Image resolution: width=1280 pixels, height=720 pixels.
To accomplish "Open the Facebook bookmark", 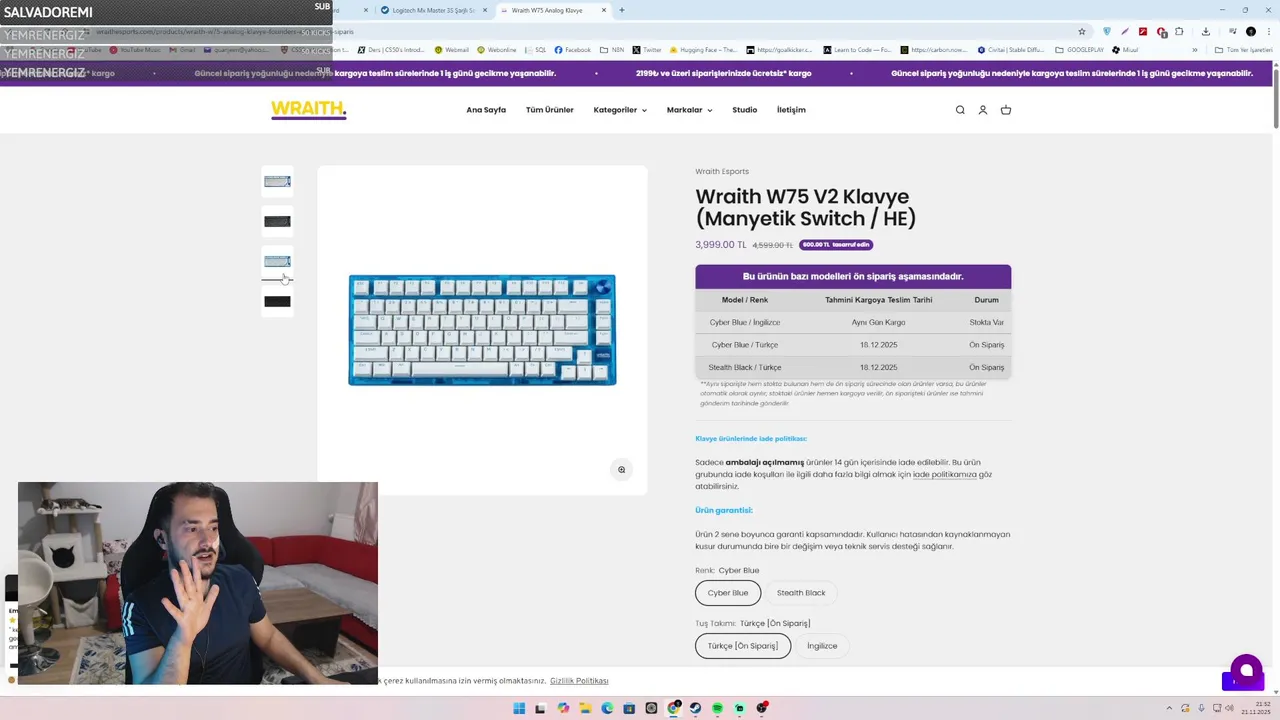I will (573, 50).
